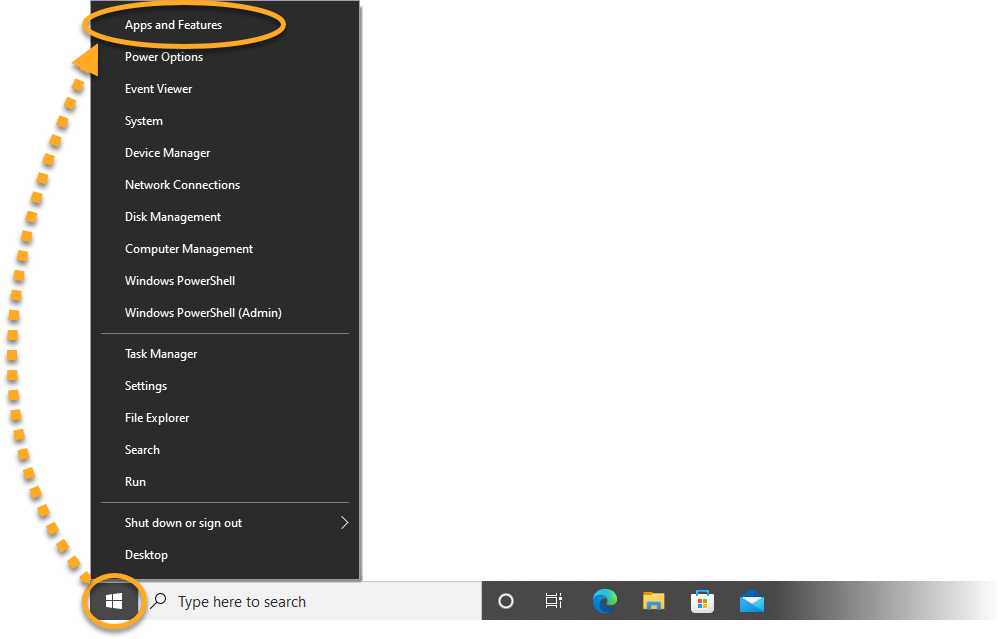Open Device Manager

click(167, 153)
